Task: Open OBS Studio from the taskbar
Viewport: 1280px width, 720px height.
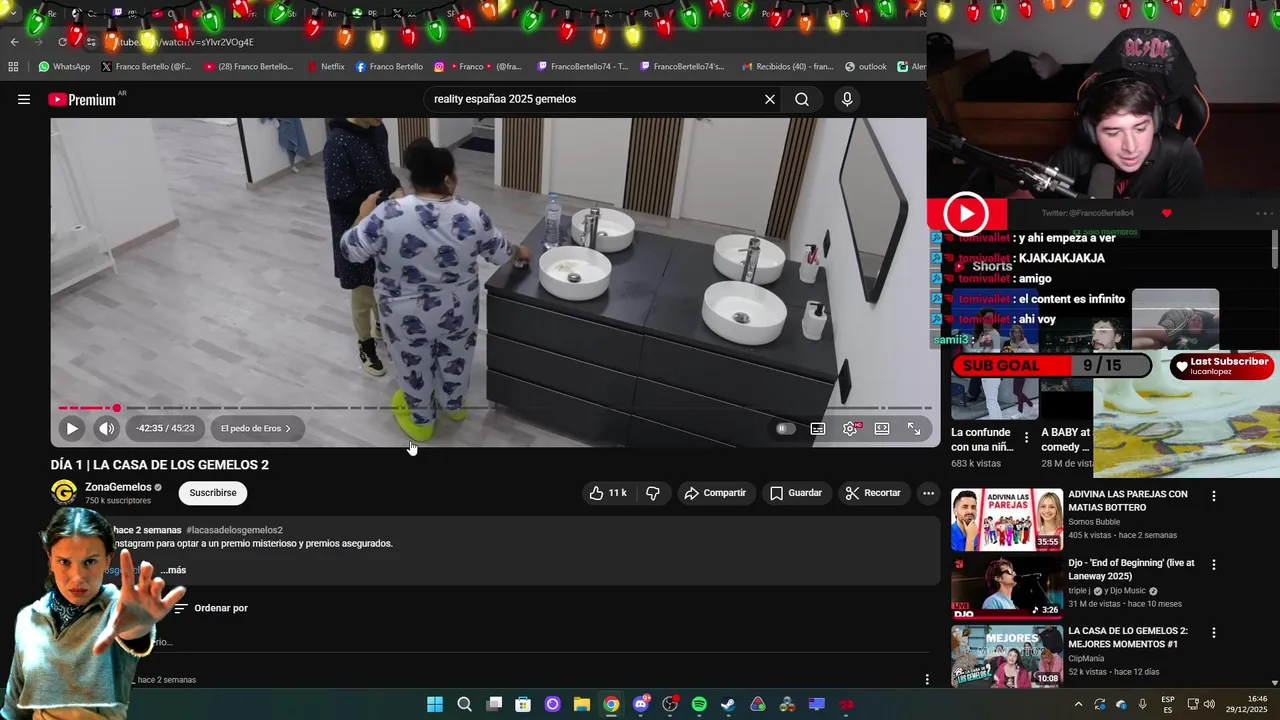Action: tap(670, 704)
